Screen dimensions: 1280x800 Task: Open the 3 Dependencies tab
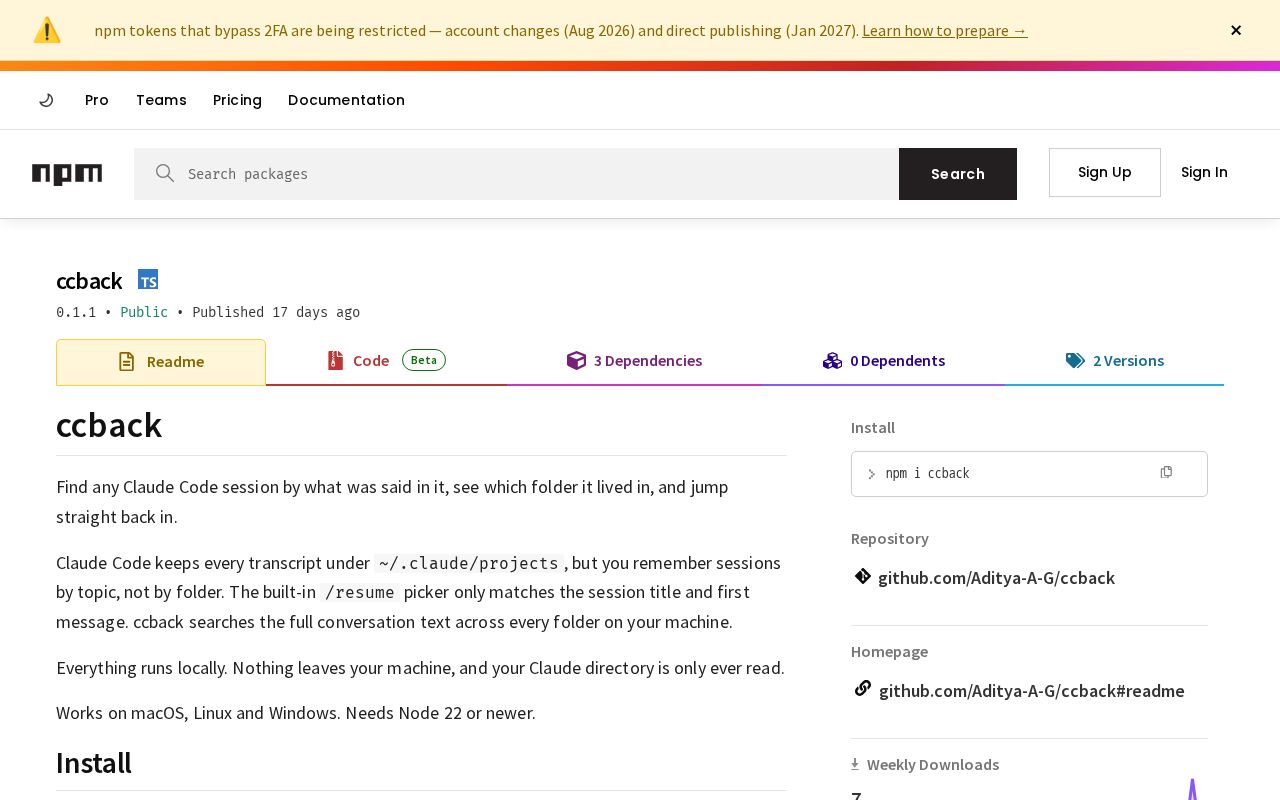[634, 361]
